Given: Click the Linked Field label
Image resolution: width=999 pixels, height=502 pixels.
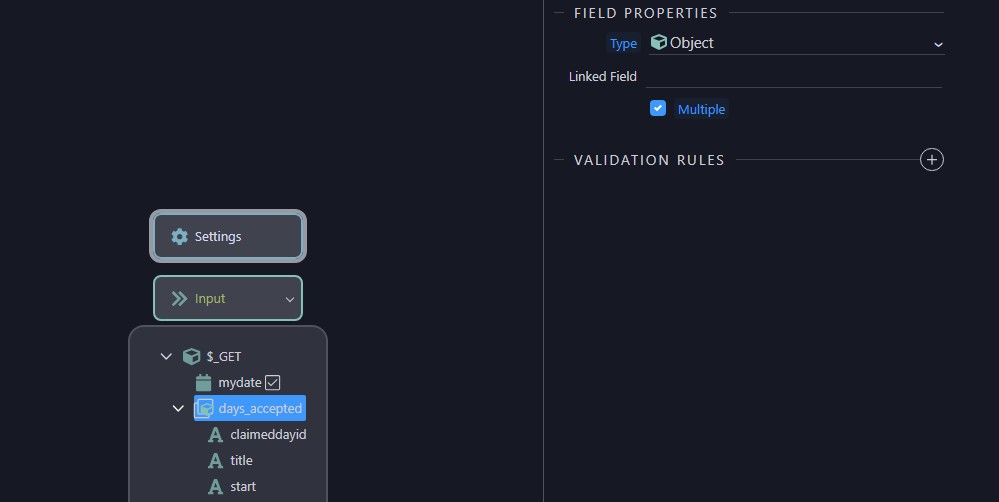Looking at the screenshot, I should 603,76.
